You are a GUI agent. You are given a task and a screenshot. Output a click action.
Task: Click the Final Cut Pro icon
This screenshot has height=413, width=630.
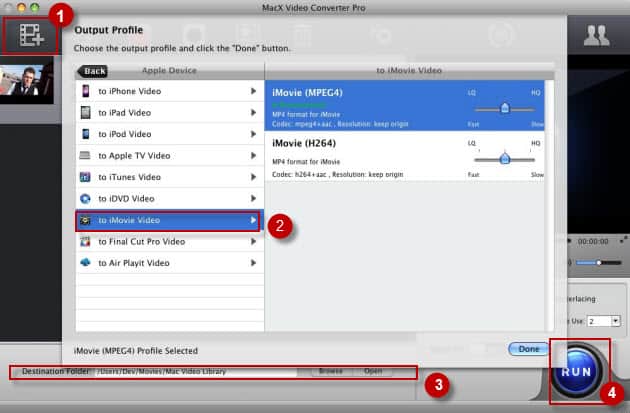[x=85, y=241]
